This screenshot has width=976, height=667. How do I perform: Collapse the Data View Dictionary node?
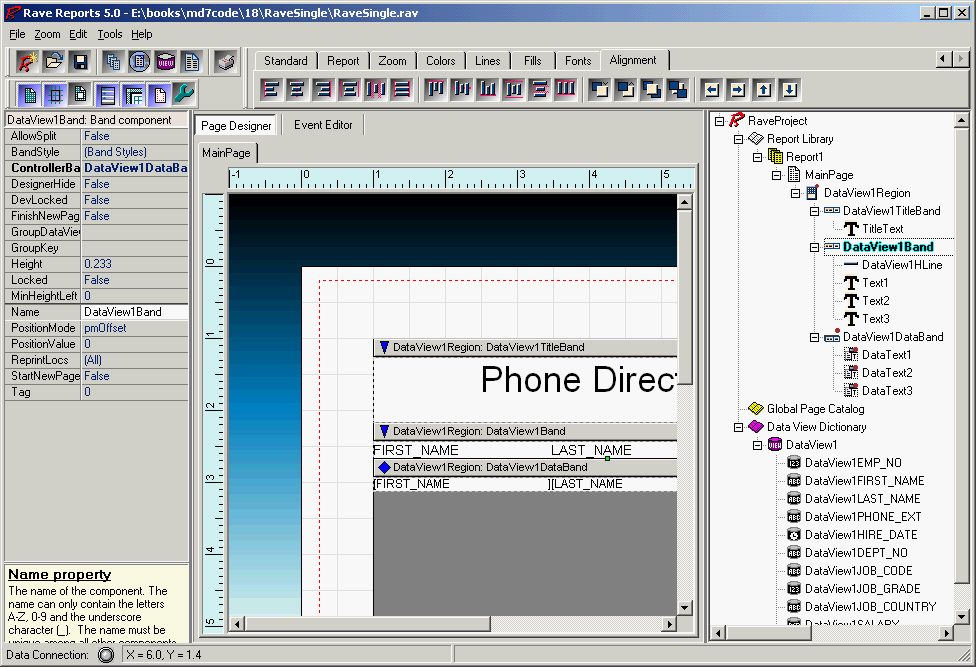click(738, 427)
